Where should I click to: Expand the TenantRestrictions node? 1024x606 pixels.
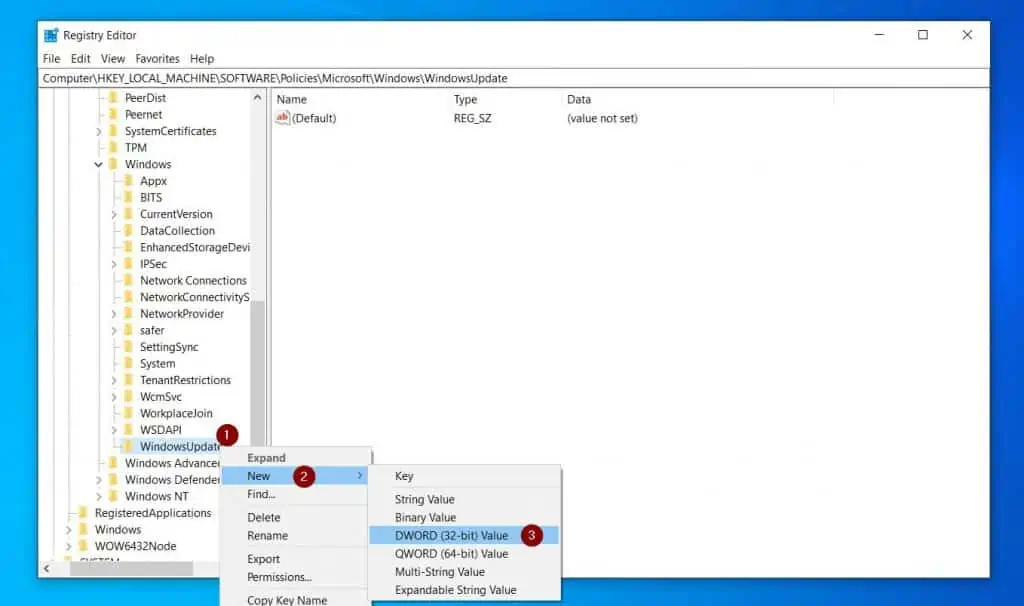114,380
